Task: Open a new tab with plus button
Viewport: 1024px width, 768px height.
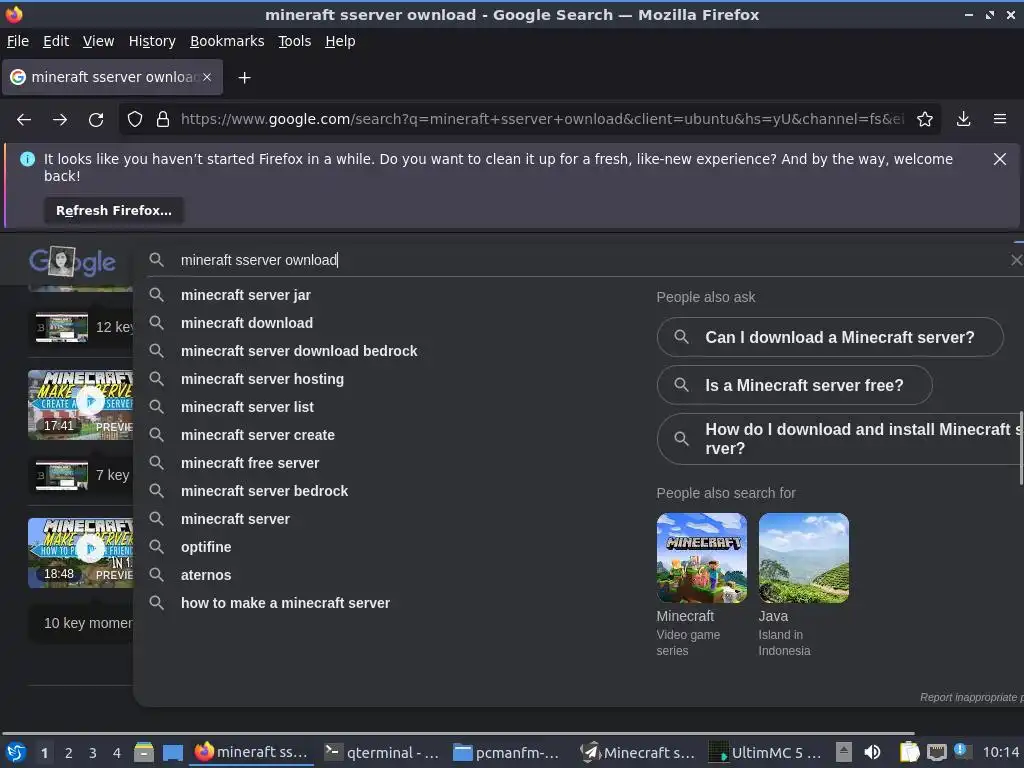Action: pyautogui.click(x=244, y=78)
